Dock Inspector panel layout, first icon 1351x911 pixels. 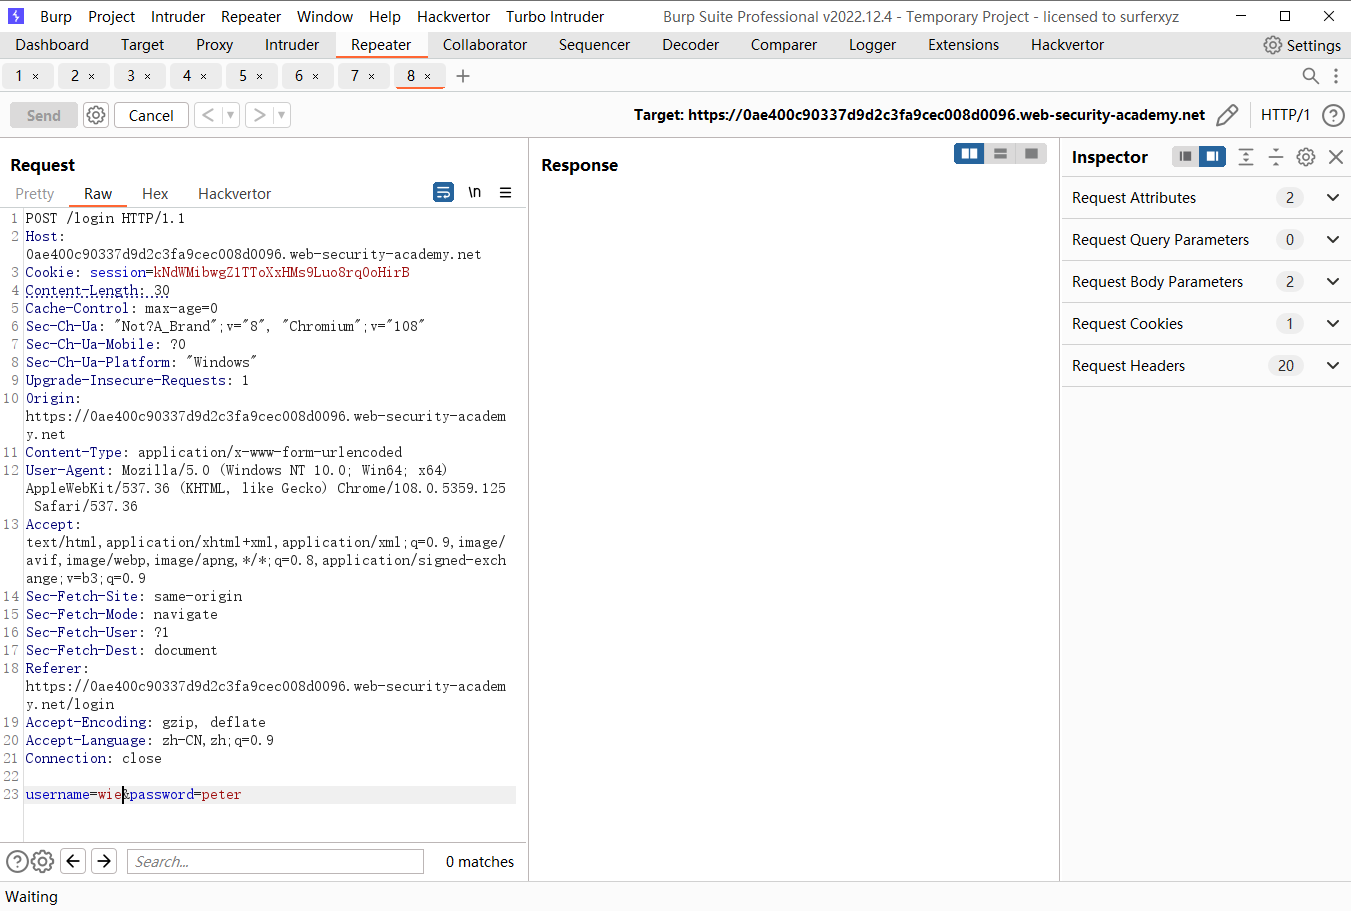coord(1185,157)
